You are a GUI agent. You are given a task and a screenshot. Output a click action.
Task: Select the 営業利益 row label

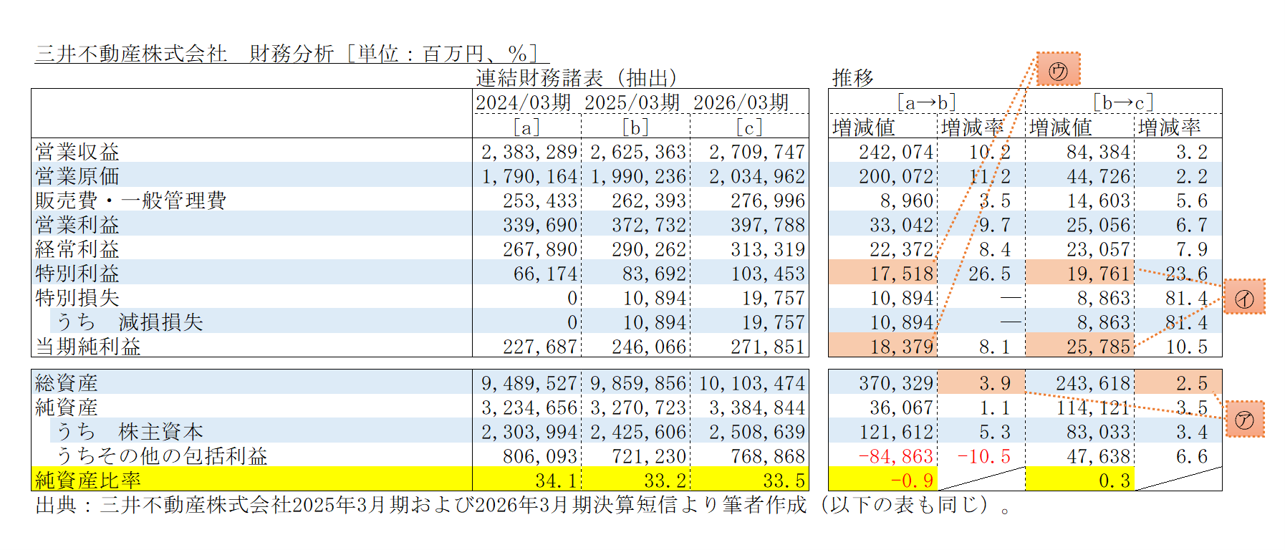[76, 225]
